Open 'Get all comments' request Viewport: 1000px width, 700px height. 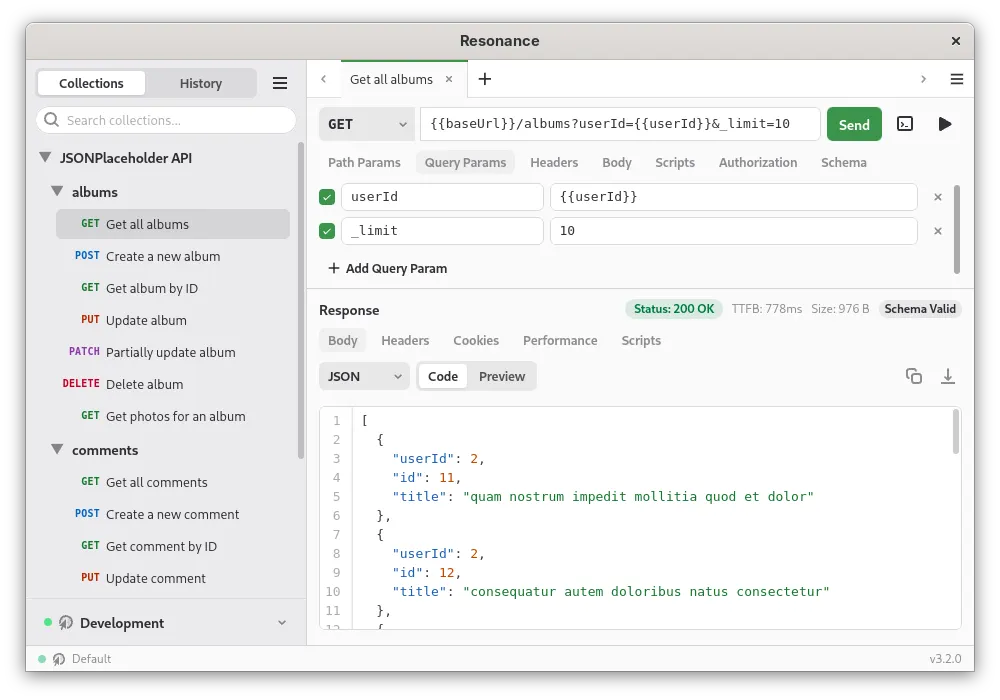173,482
